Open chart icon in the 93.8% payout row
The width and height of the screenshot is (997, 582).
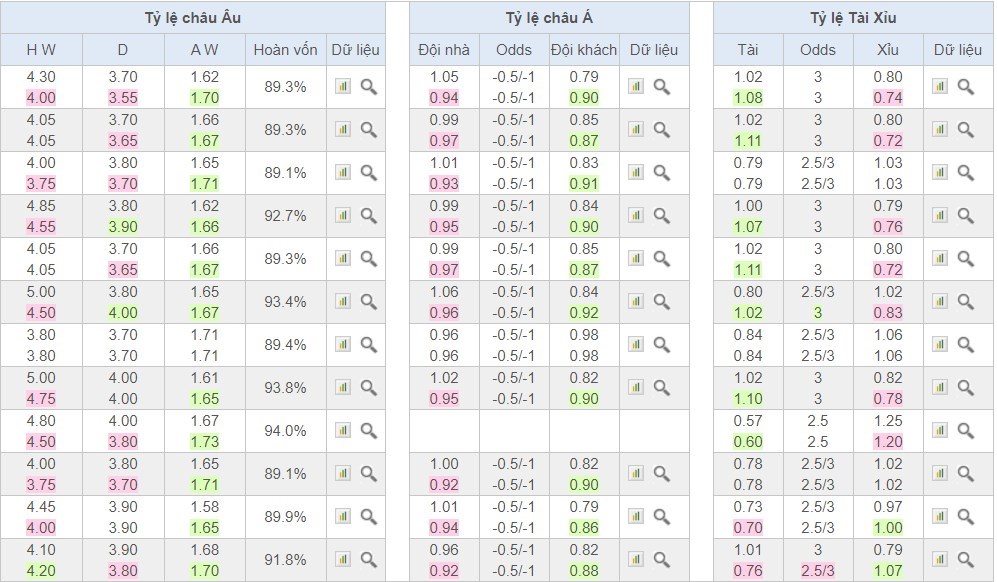(343, 387)
